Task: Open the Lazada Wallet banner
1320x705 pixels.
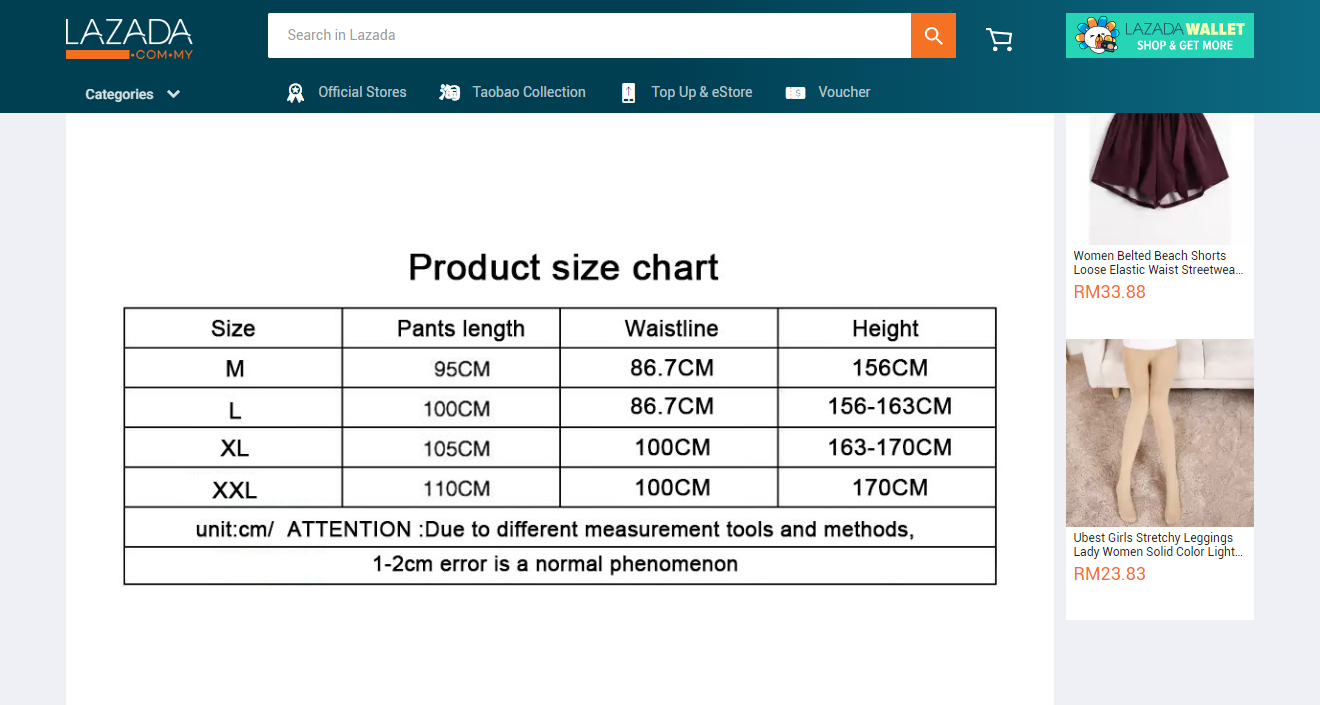Action: [x=1159, y=36]
